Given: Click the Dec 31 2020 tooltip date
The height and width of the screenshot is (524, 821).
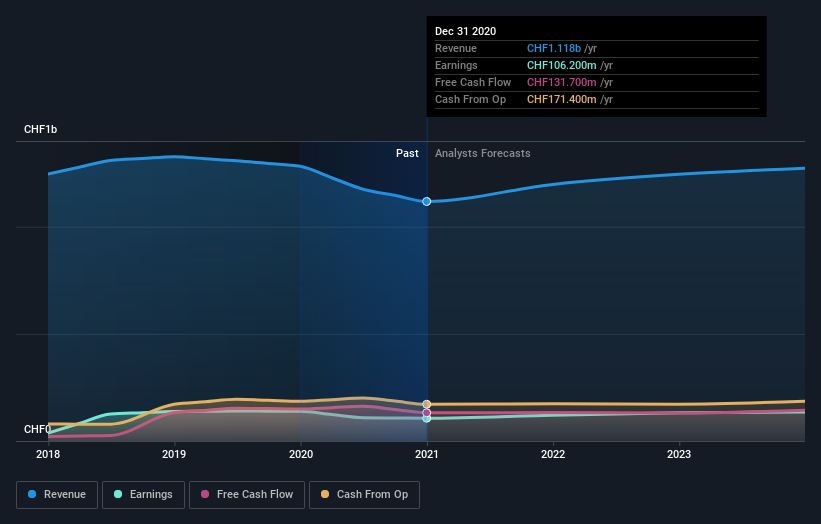Looking at the screenshot, I should click(465, 31).
